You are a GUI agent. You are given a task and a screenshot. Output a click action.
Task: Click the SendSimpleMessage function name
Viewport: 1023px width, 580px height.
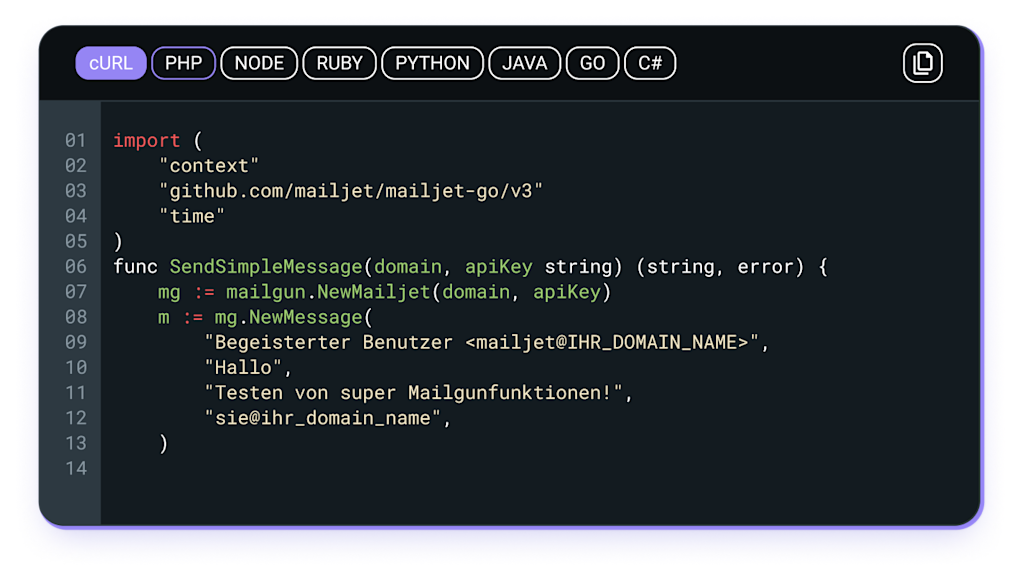click(265, 267)
